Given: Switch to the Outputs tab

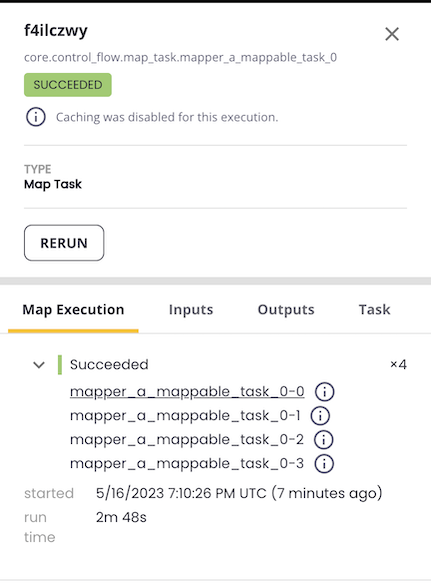Looking at the screenshot, I should pyautogui.click(x=286, y=310).
